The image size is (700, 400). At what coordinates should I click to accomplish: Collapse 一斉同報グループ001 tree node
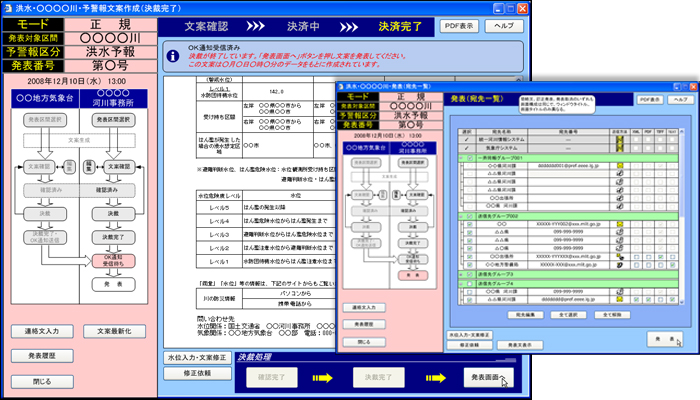point(461,158)
